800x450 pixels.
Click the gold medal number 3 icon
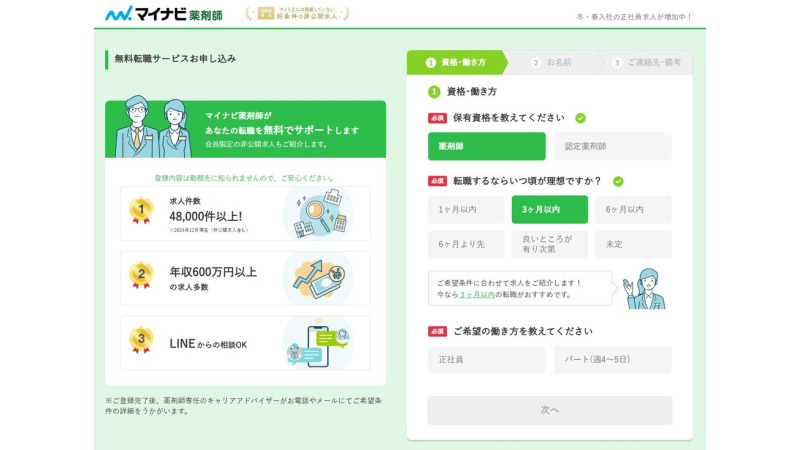141,340
